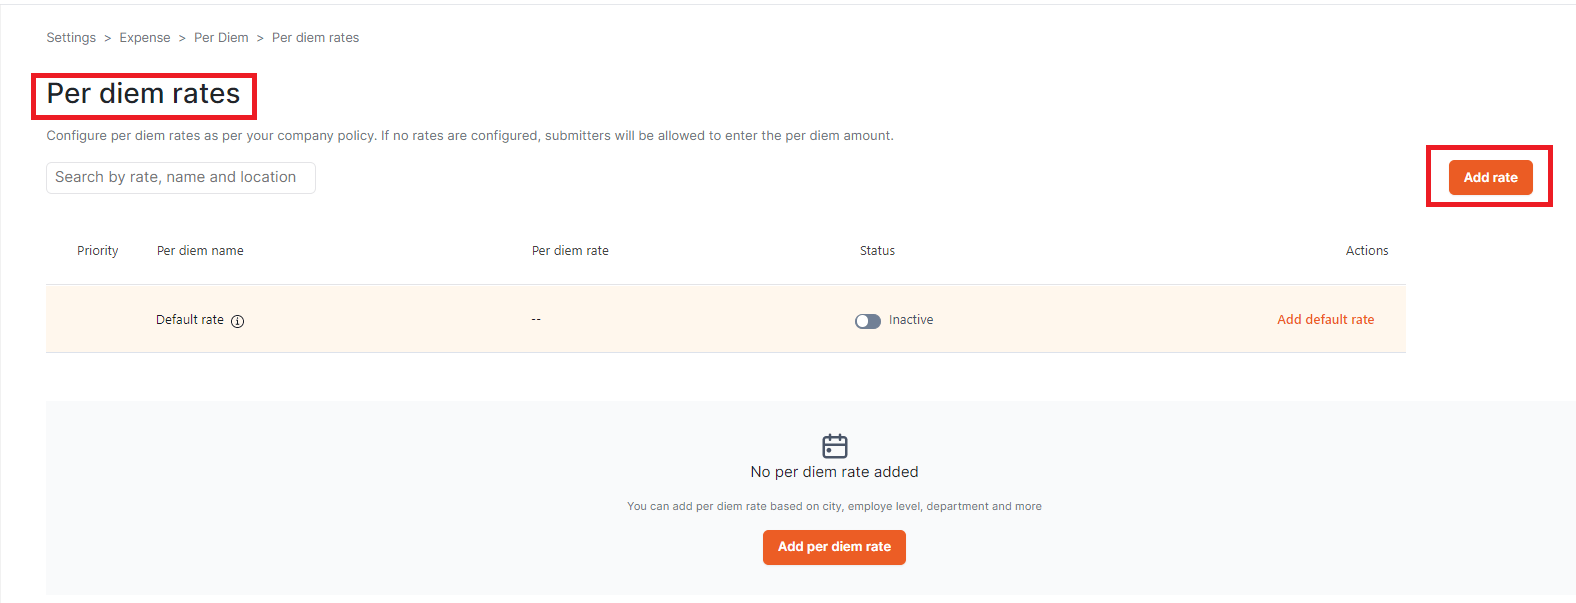Click the Priority column header
Image resolution: width=1576 pixels, height=603 pixels.
point(97,251)
